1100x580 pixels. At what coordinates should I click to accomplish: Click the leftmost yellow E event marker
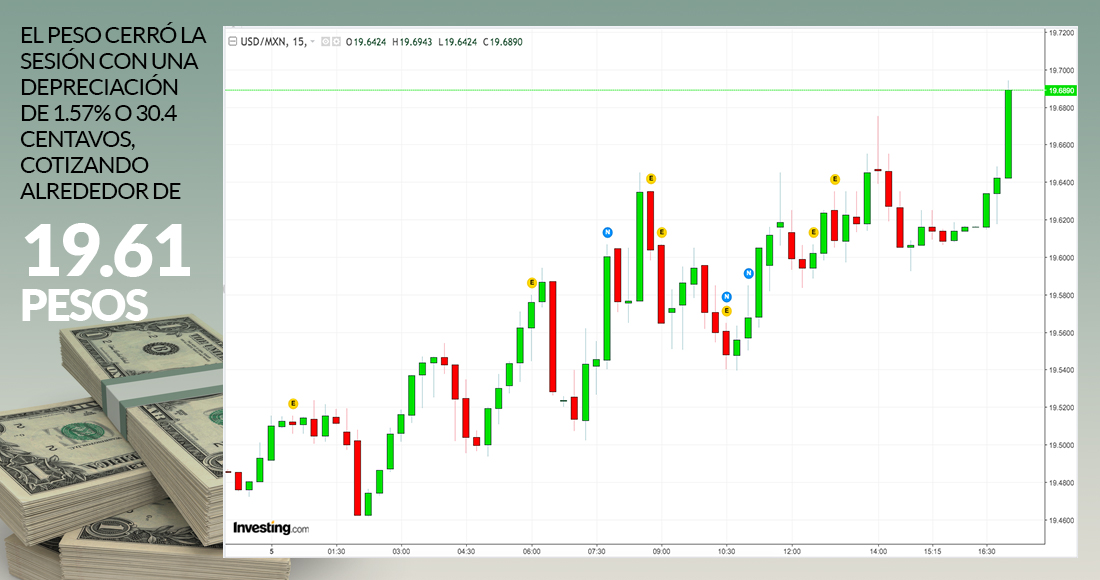click(293, 403)
